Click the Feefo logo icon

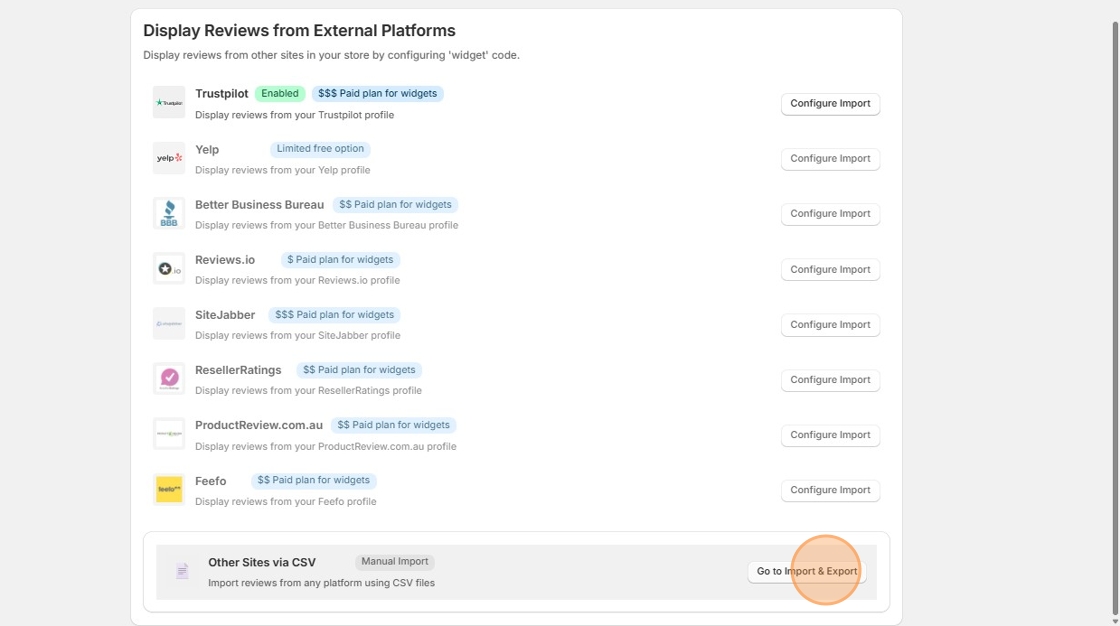click(169, 490)
